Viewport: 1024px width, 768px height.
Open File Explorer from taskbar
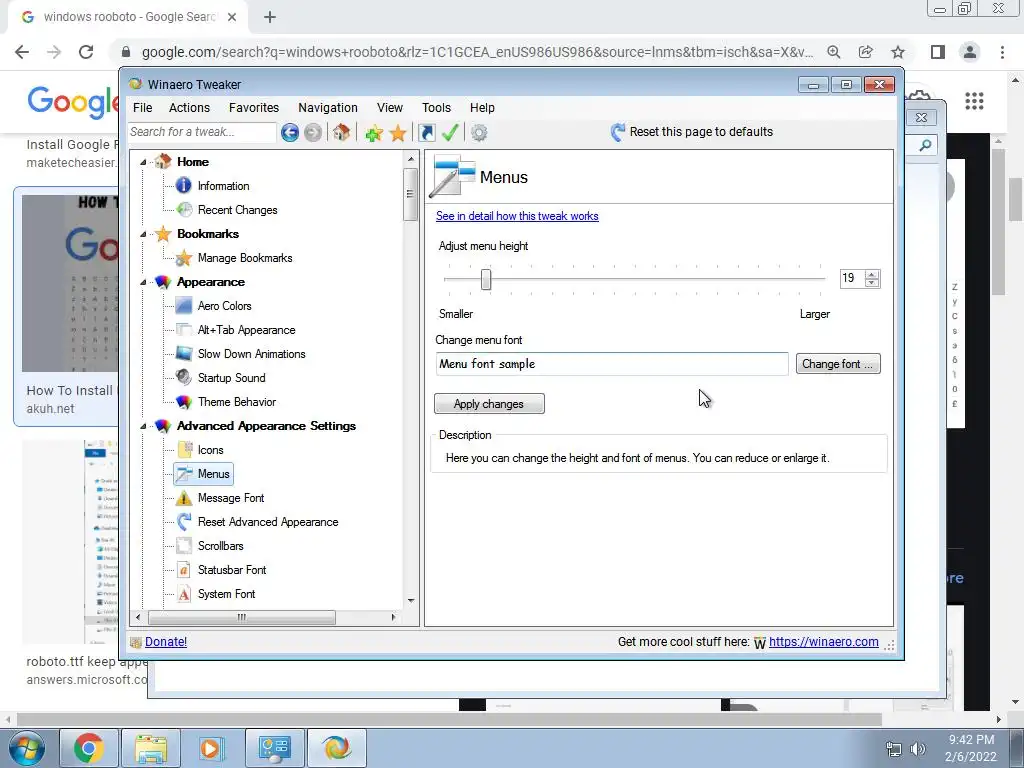click(x=151, y=748)
